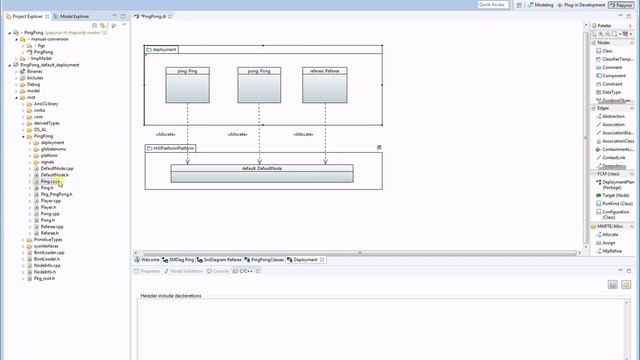Switch to the Modeling perspective
This screenshot has width=640, height=360.
tap(540, 5)
